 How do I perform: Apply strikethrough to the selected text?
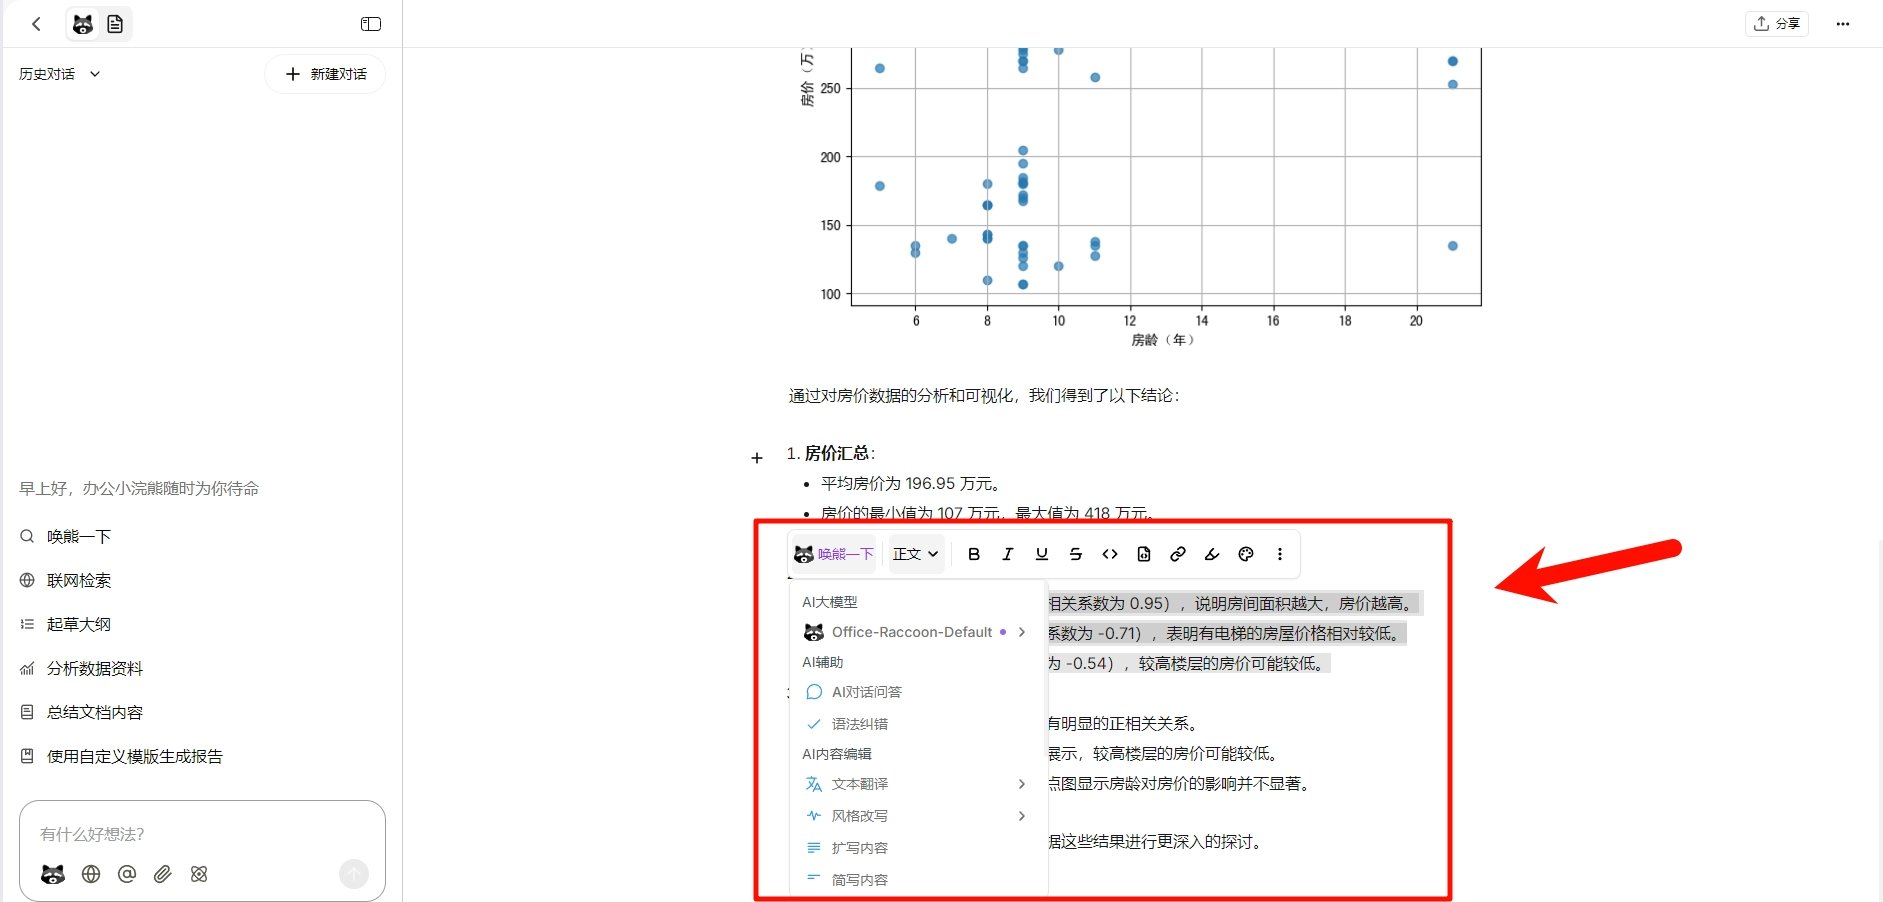click(1075, 554)
